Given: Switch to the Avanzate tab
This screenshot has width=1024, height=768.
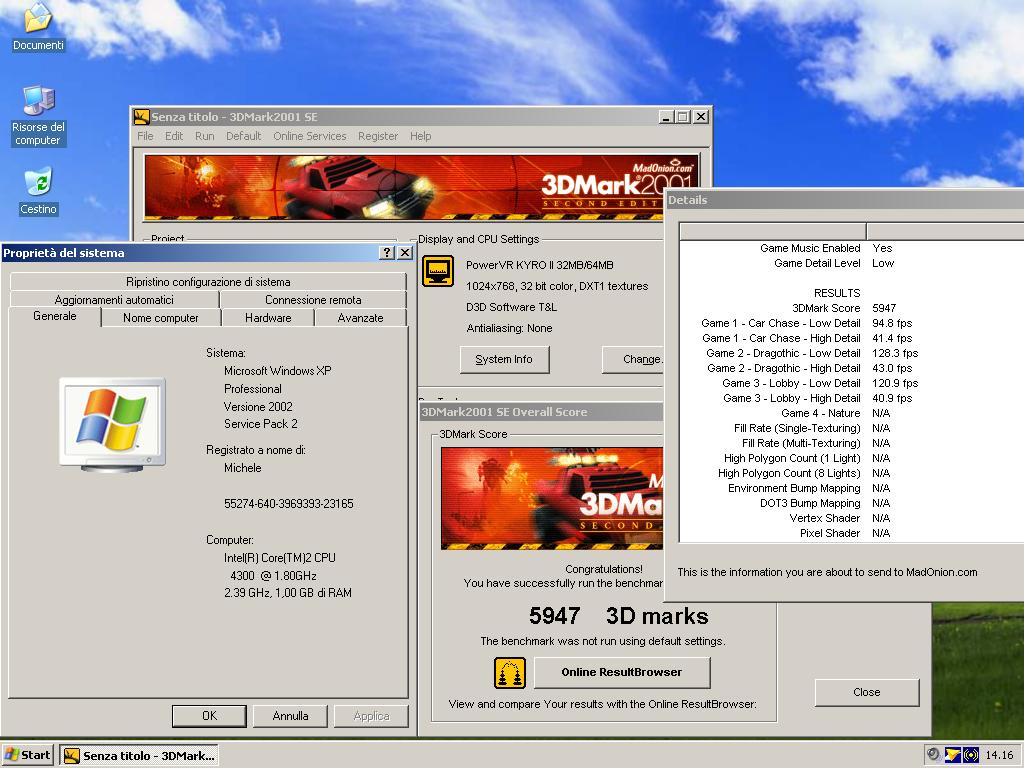Looking at the screenshot, I should pyautogui.click(x=360, y=318).
